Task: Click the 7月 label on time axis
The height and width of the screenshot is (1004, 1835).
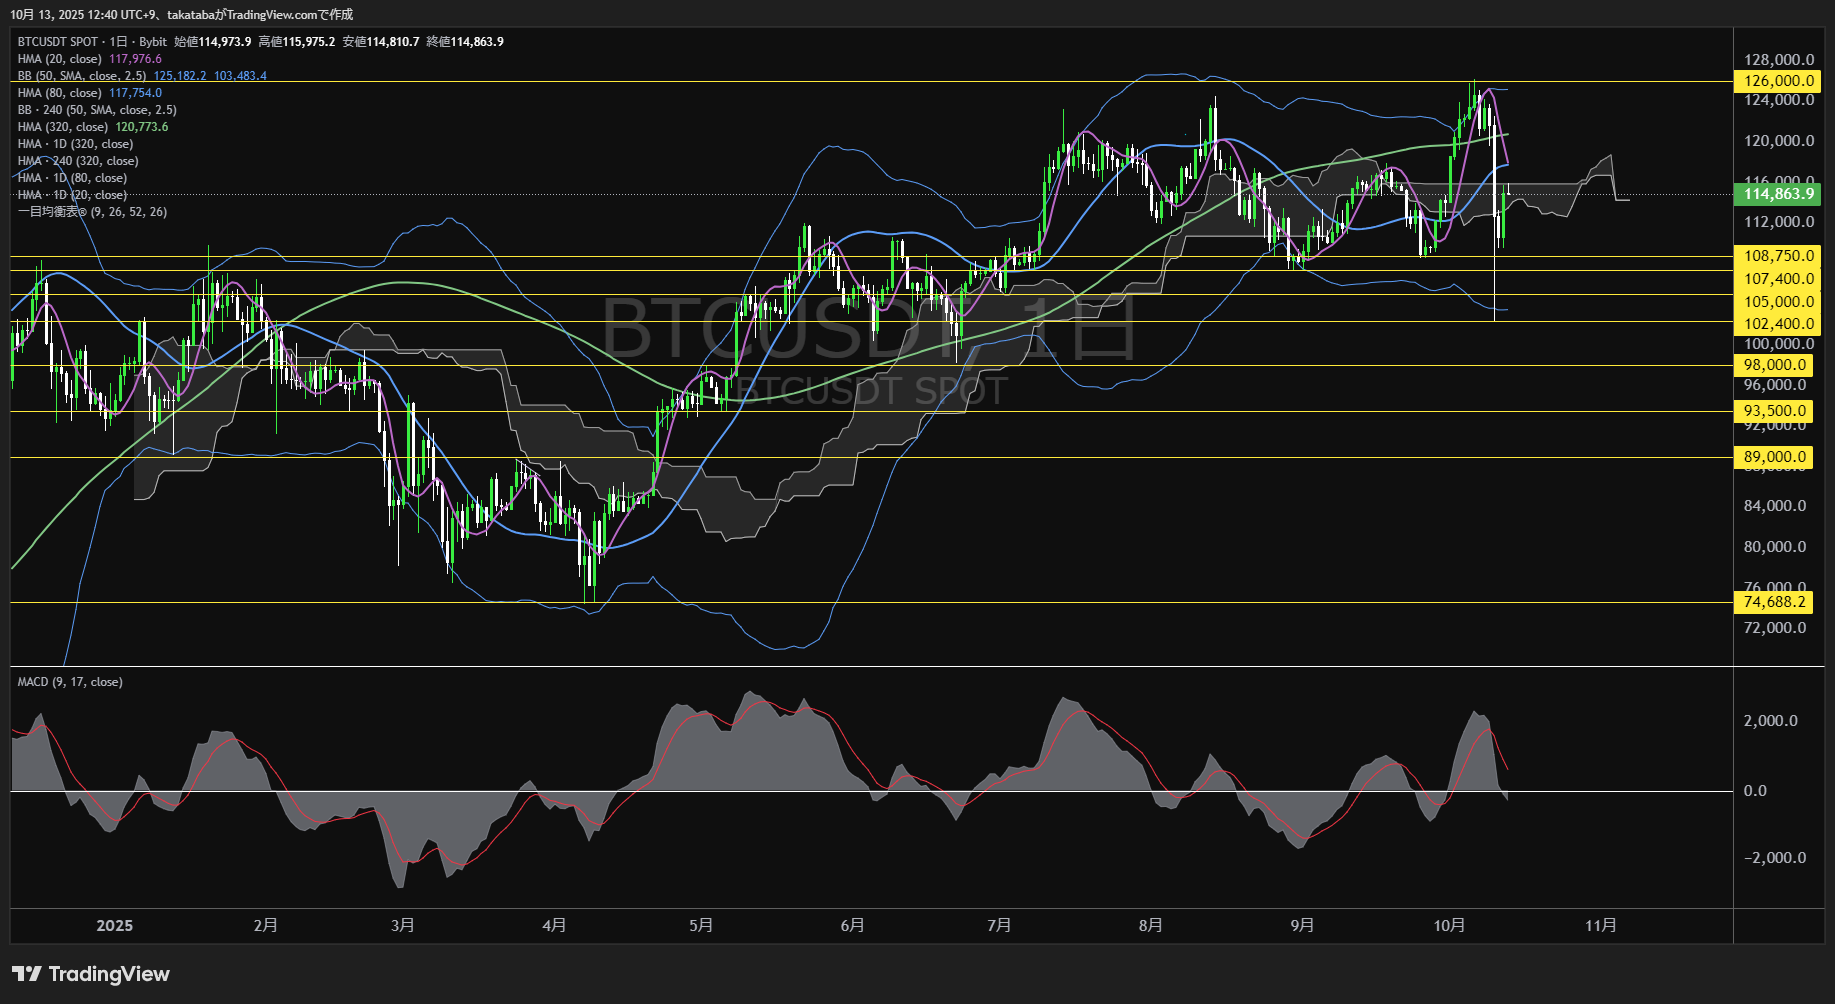Action: click(x=998, y=926)
